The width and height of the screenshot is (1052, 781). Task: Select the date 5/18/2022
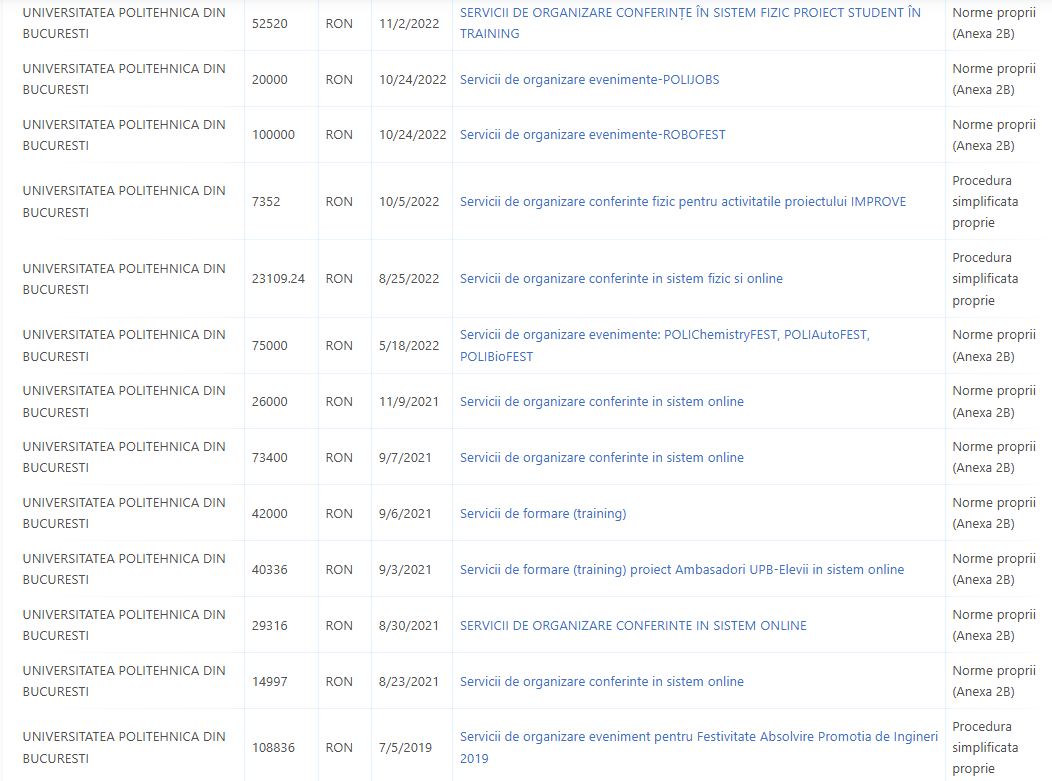point(409,346)
